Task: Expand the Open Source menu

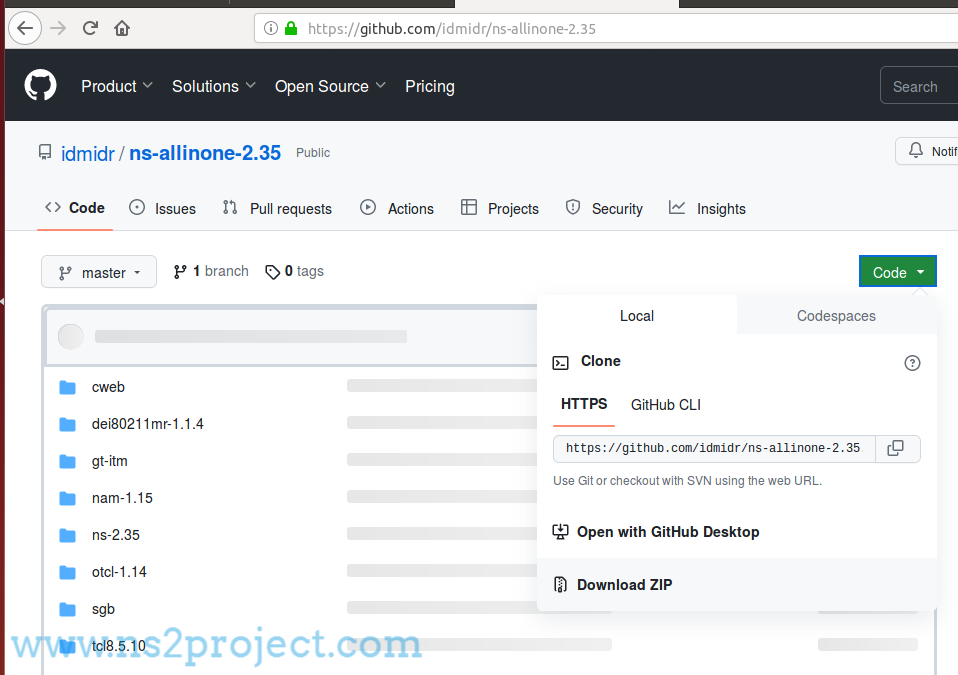Action: 331,86
